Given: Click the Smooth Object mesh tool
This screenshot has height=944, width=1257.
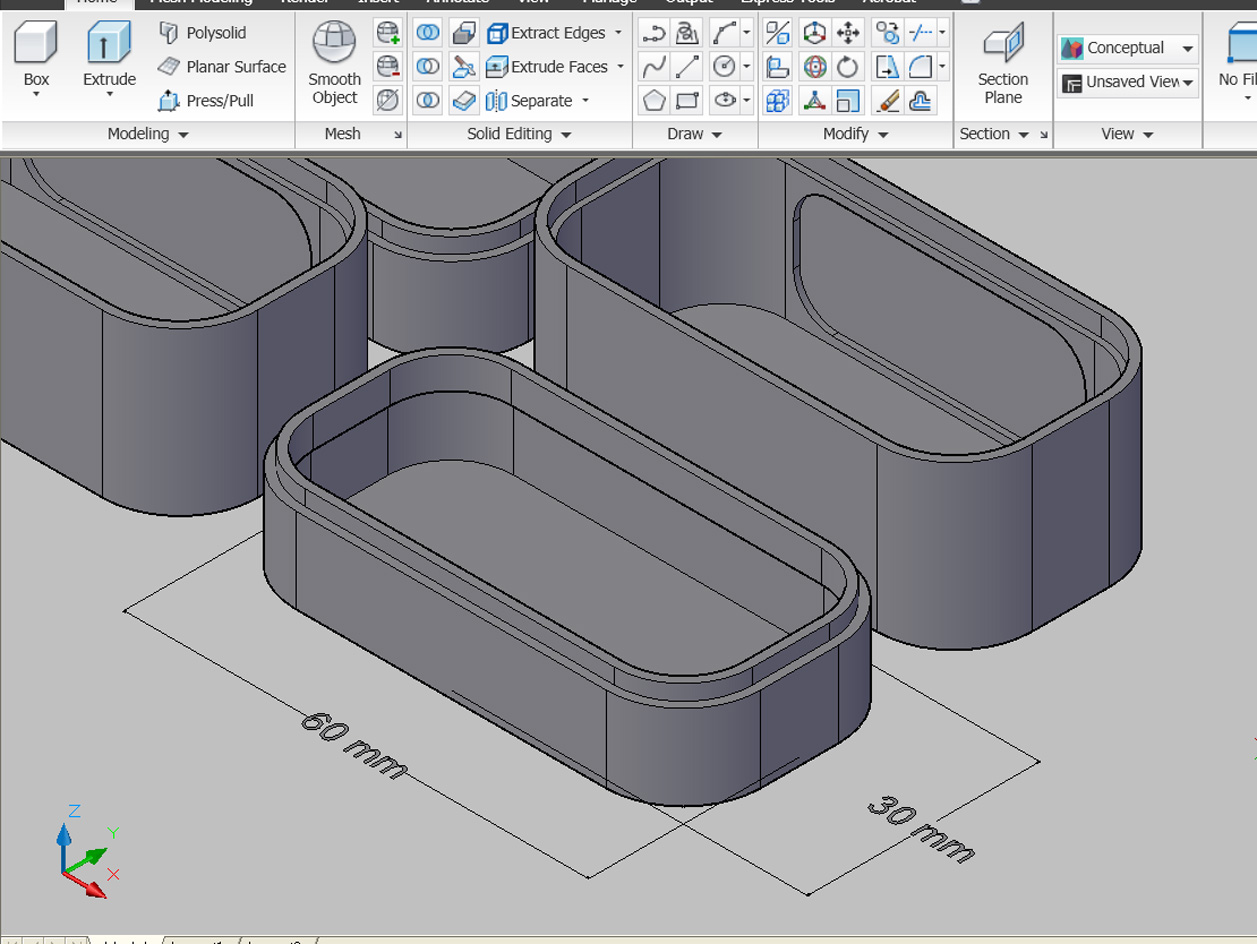Looking at the screenshot, I should [334, 62].
